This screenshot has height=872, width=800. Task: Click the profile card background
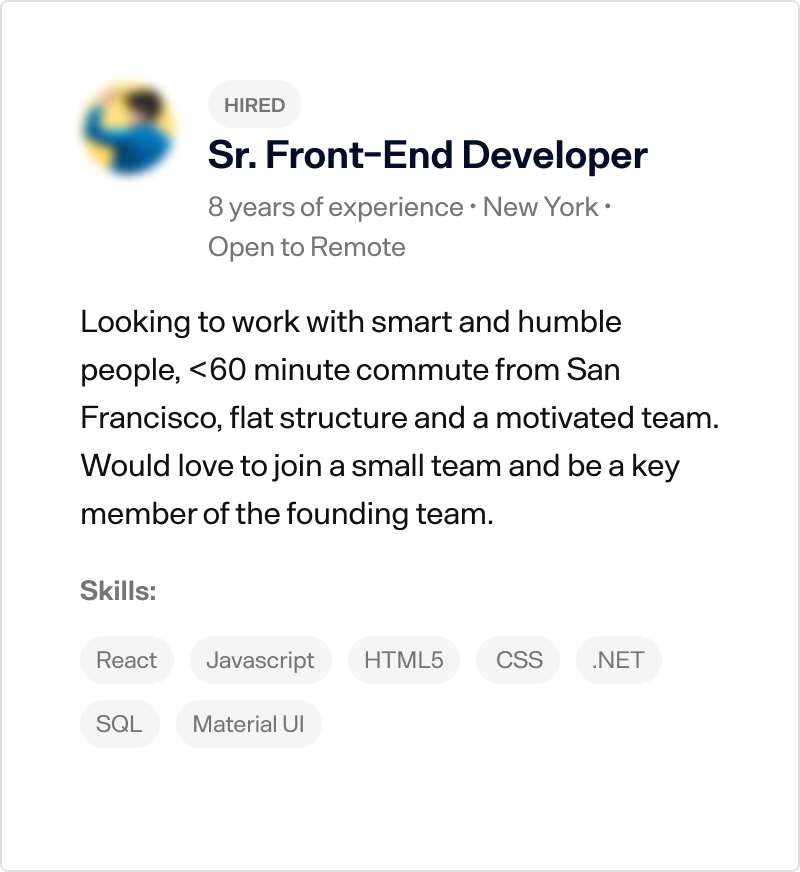coord(400,800)
